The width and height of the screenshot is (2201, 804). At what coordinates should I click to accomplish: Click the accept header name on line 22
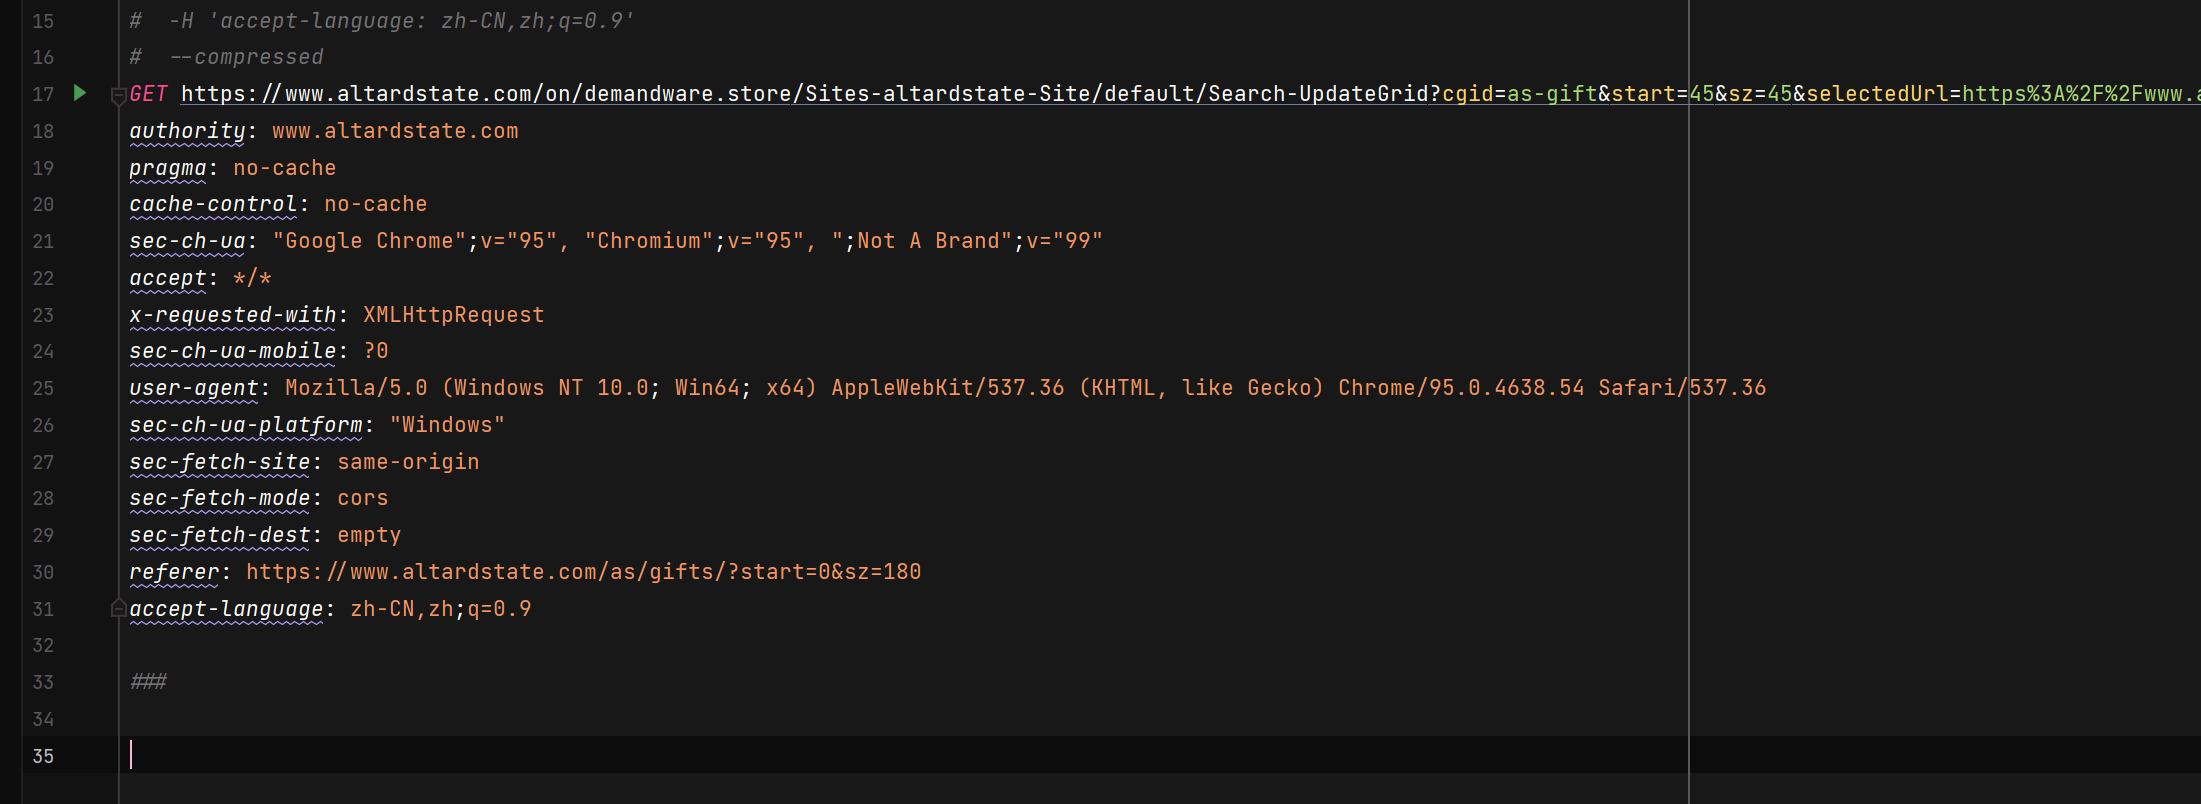click(x=168, y=278)
